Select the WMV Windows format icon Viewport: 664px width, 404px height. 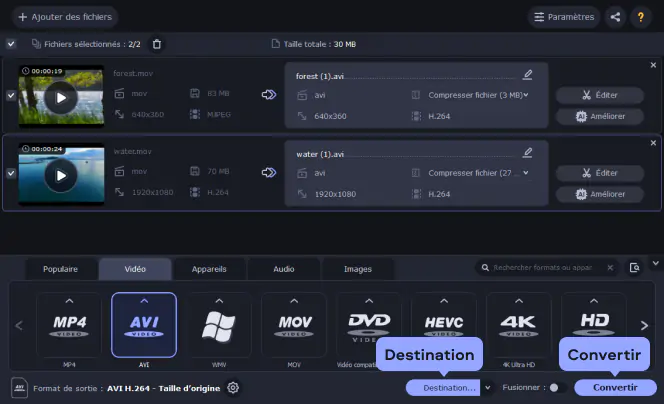pyautogui.click(x=219, y=325)
